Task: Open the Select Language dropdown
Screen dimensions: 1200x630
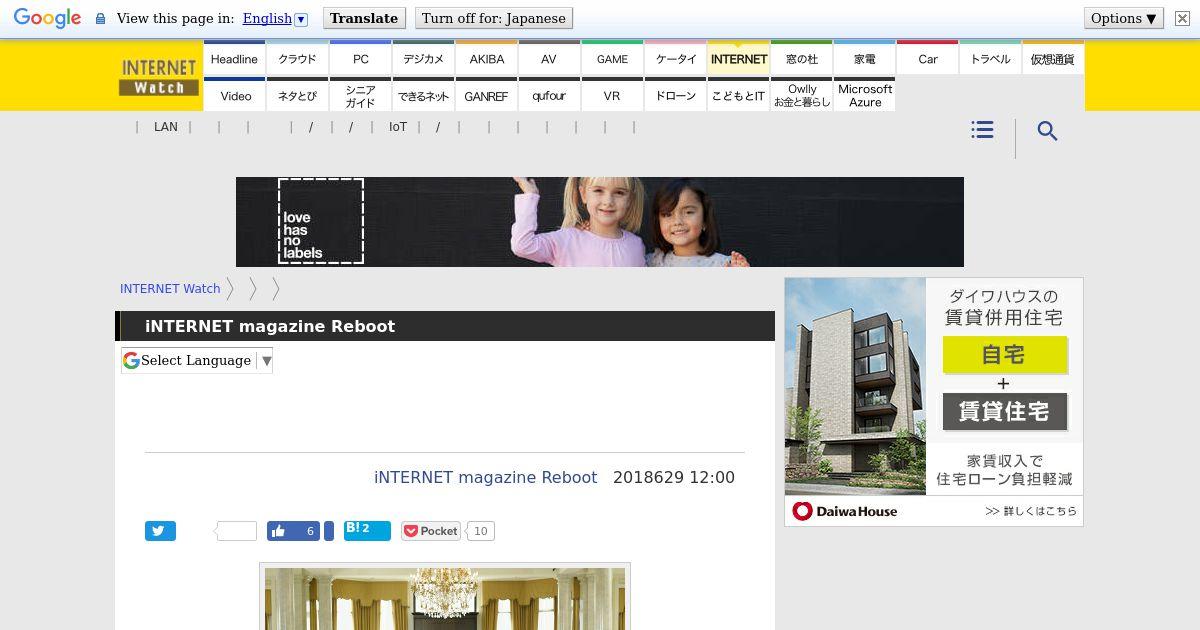Action: [x=197, y=360]
